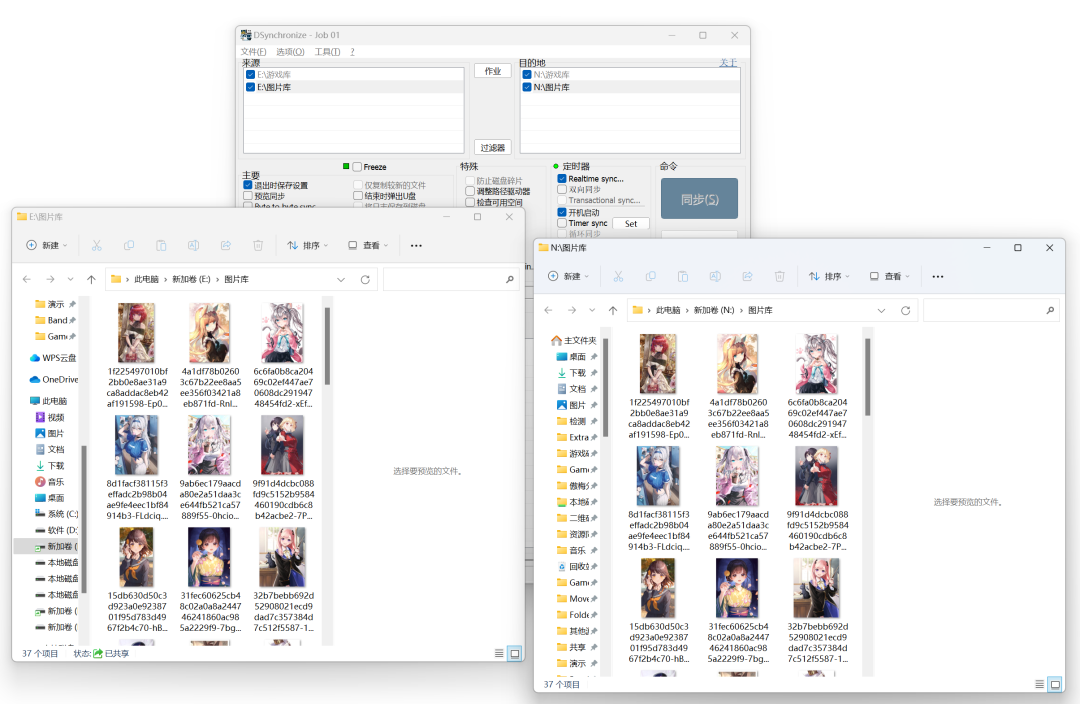This screenshot has height=704, width=1080.
Task: Open 选项(O) menu in DSynchronize
Action: (x=290, y=52)
